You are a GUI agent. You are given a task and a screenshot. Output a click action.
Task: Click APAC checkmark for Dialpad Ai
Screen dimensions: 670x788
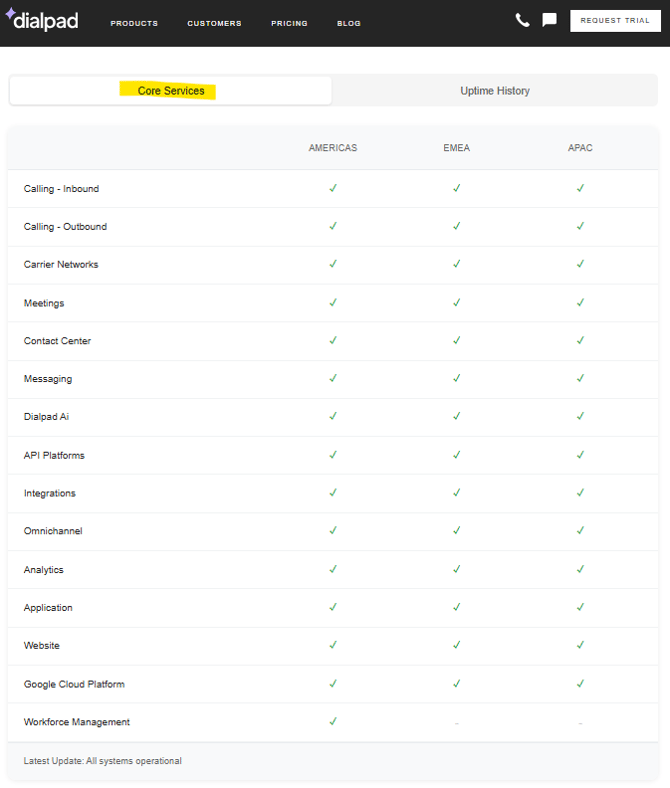[580, 416]
